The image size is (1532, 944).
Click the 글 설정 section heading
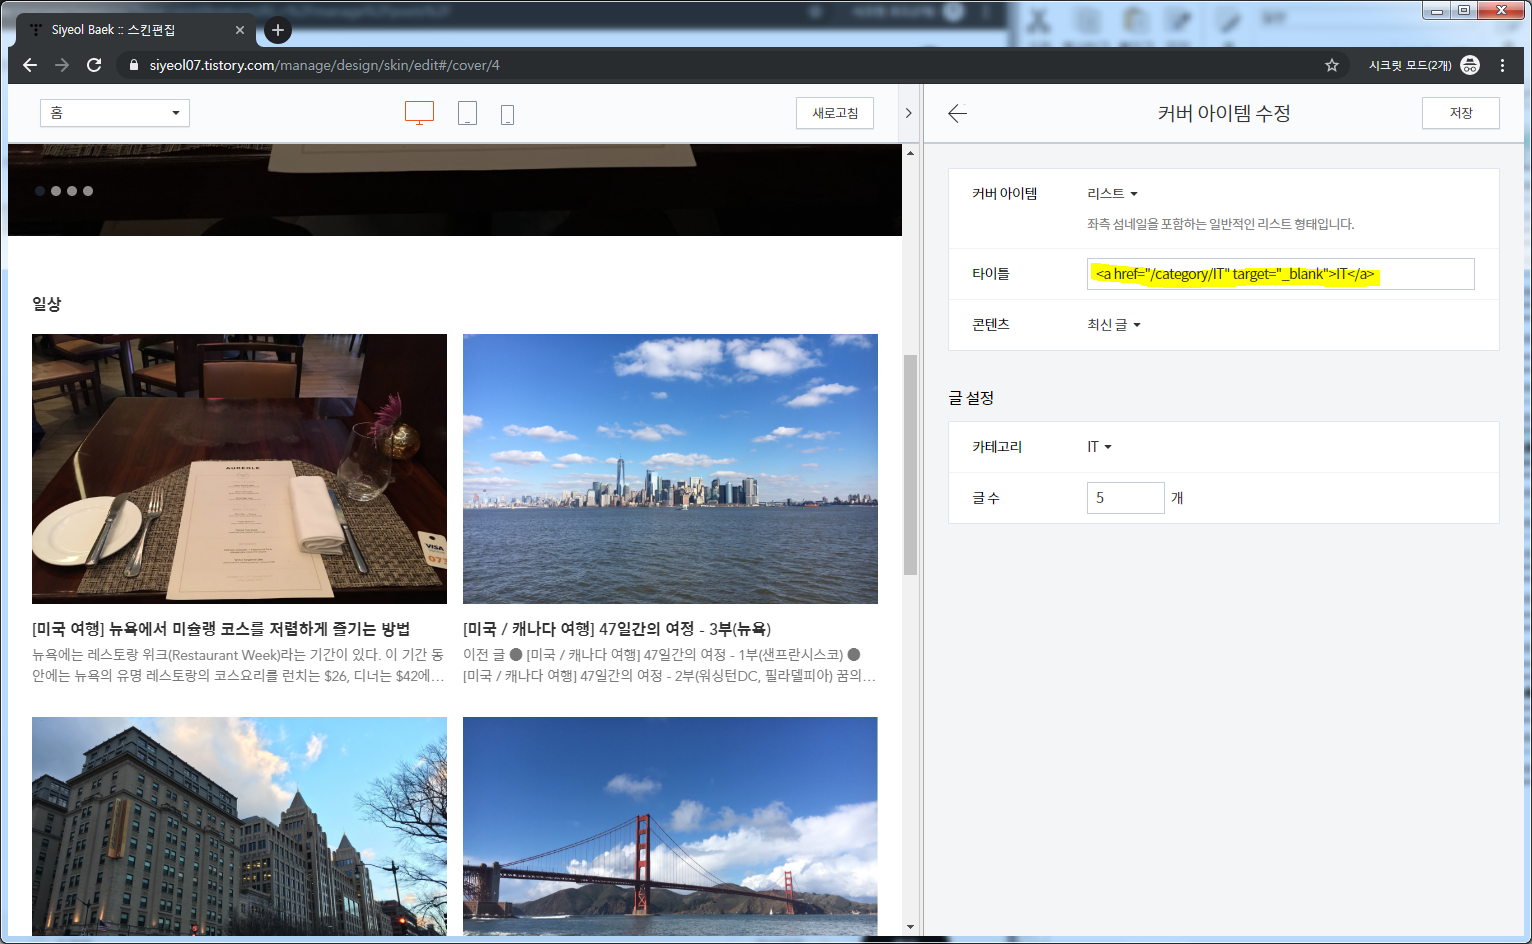pyautogui.click(x=971, y=397)
